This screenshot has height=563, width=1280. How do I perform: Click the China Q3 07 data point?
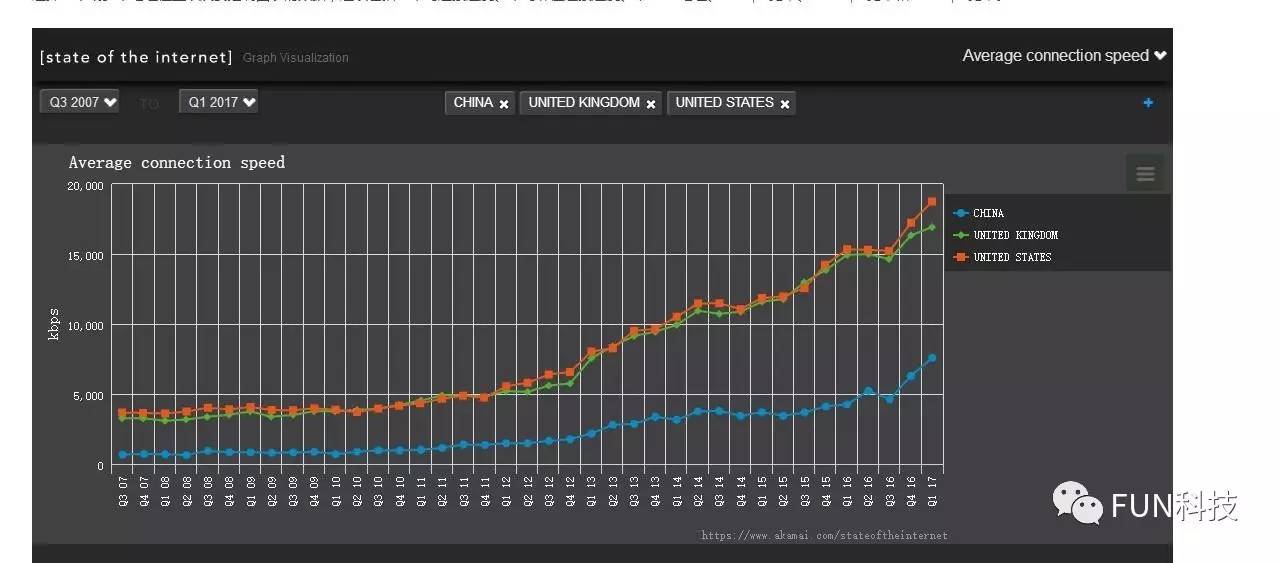[x=123, y=455]
